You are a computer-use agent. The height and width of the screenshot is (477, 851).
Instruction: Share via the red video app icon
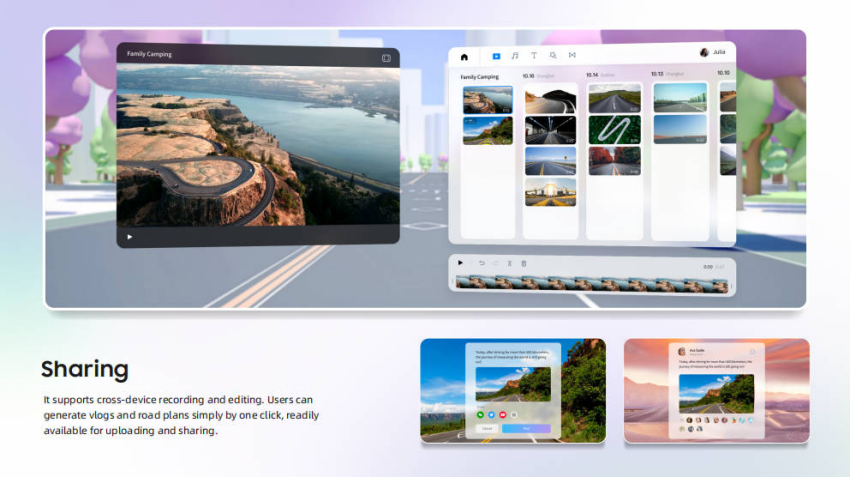[503, 415]
